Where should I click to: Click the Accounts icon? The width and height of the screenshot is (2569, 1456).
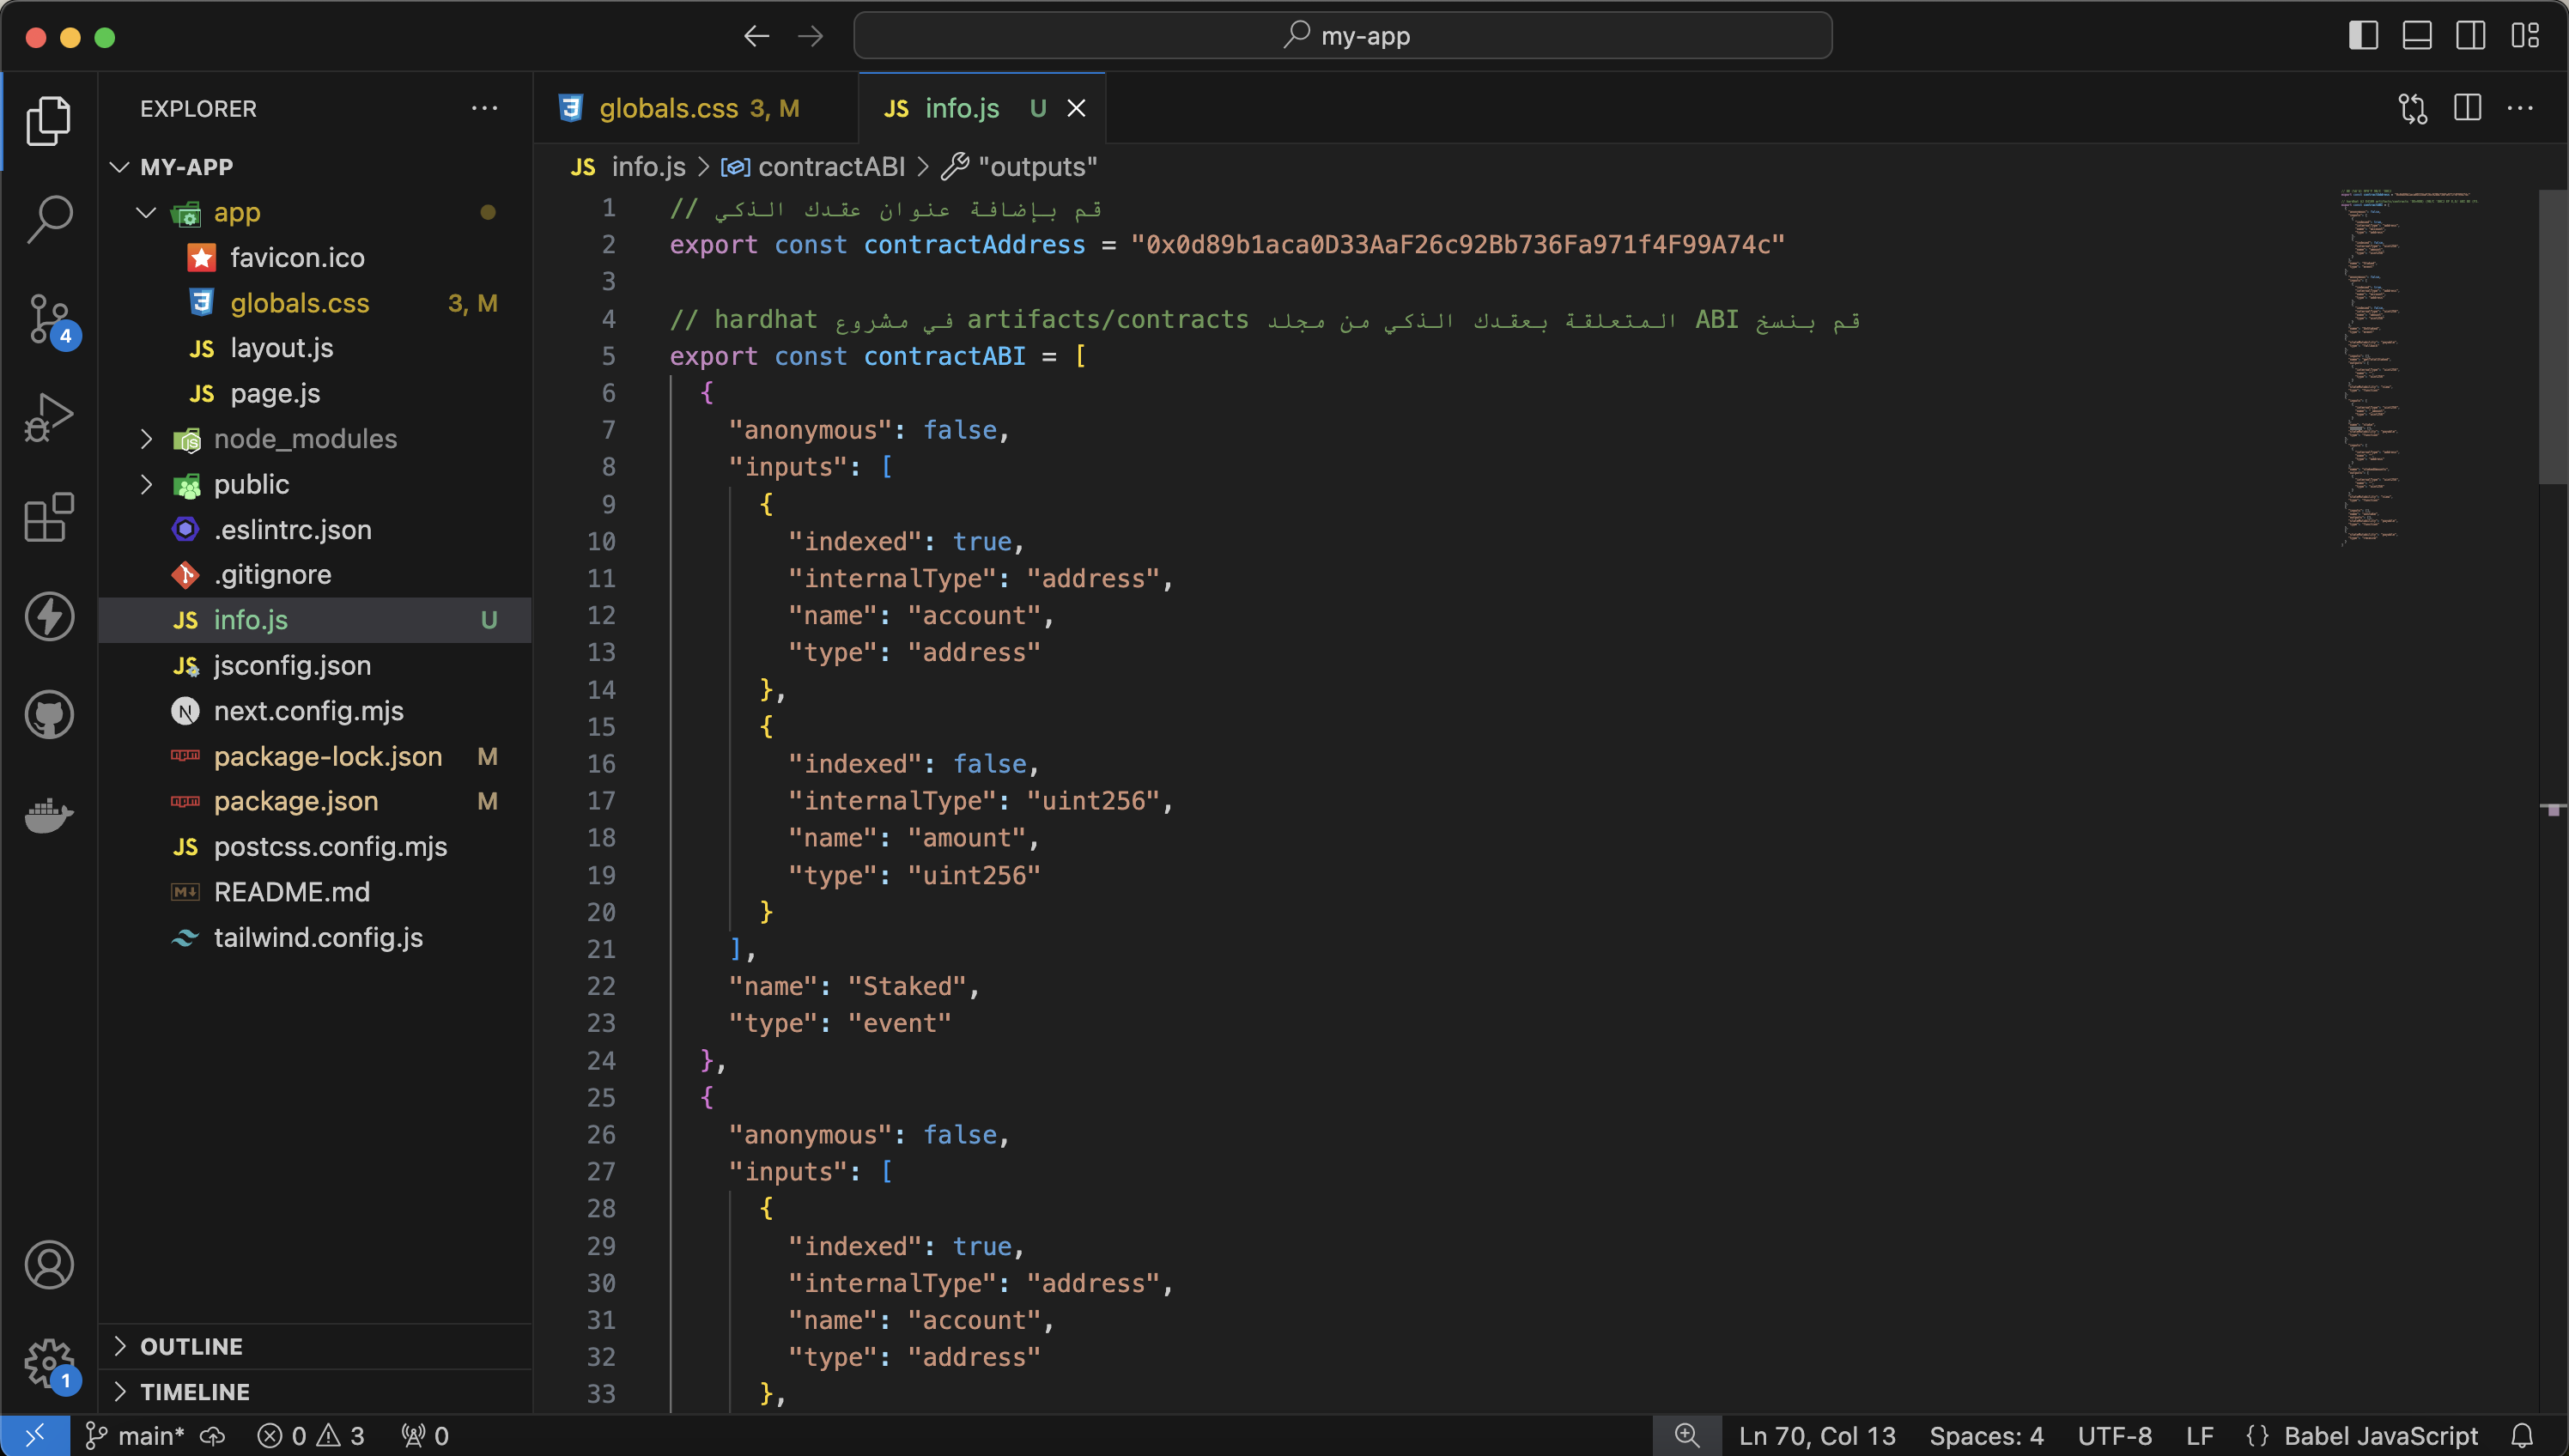coord(48,1265)
